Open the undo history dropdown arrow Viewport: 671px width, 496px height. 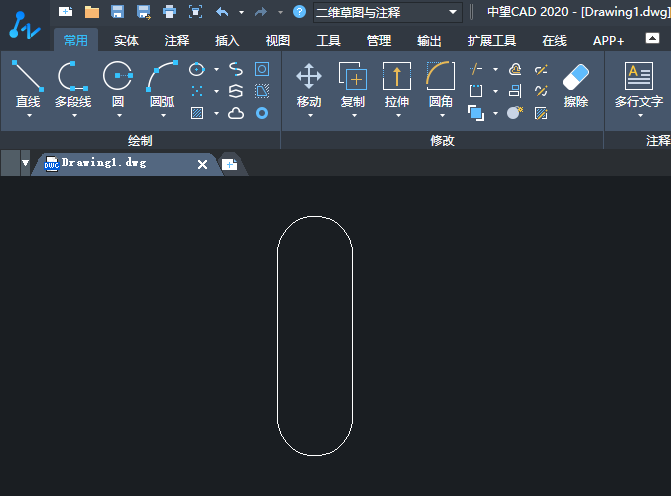pos(241,12)
